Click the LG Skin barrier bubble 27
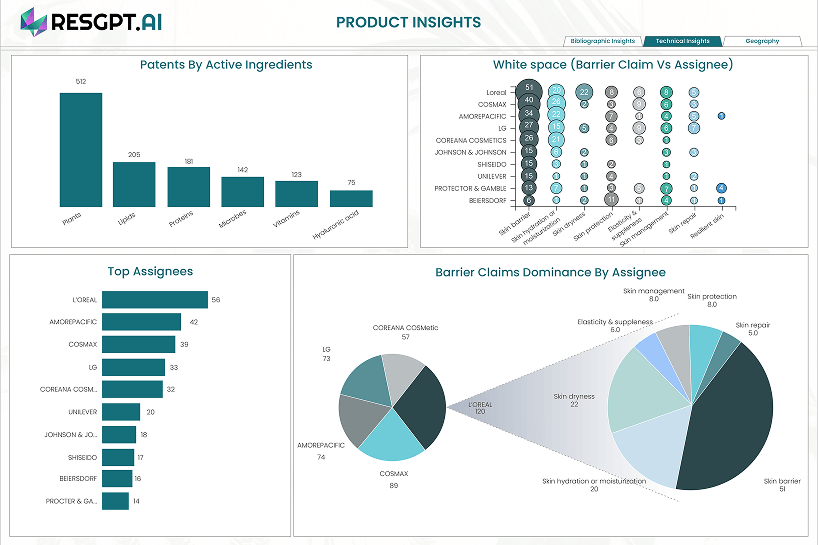 pos(529,126)
